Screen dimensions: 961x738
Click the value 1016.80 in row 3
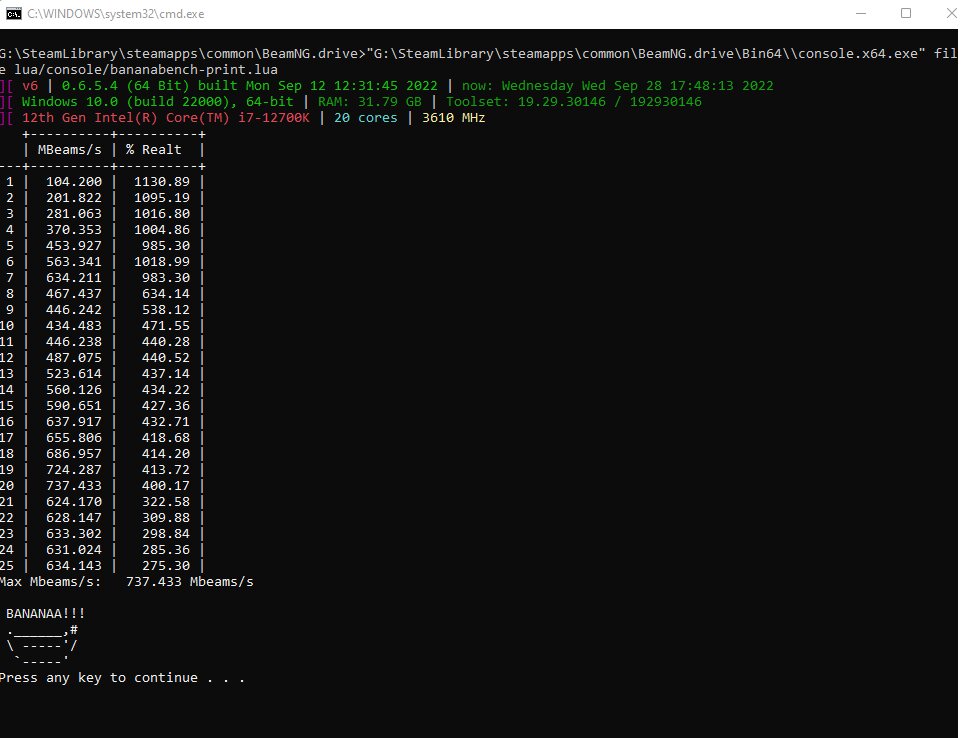pyautogui.click(x=162, y=213)
